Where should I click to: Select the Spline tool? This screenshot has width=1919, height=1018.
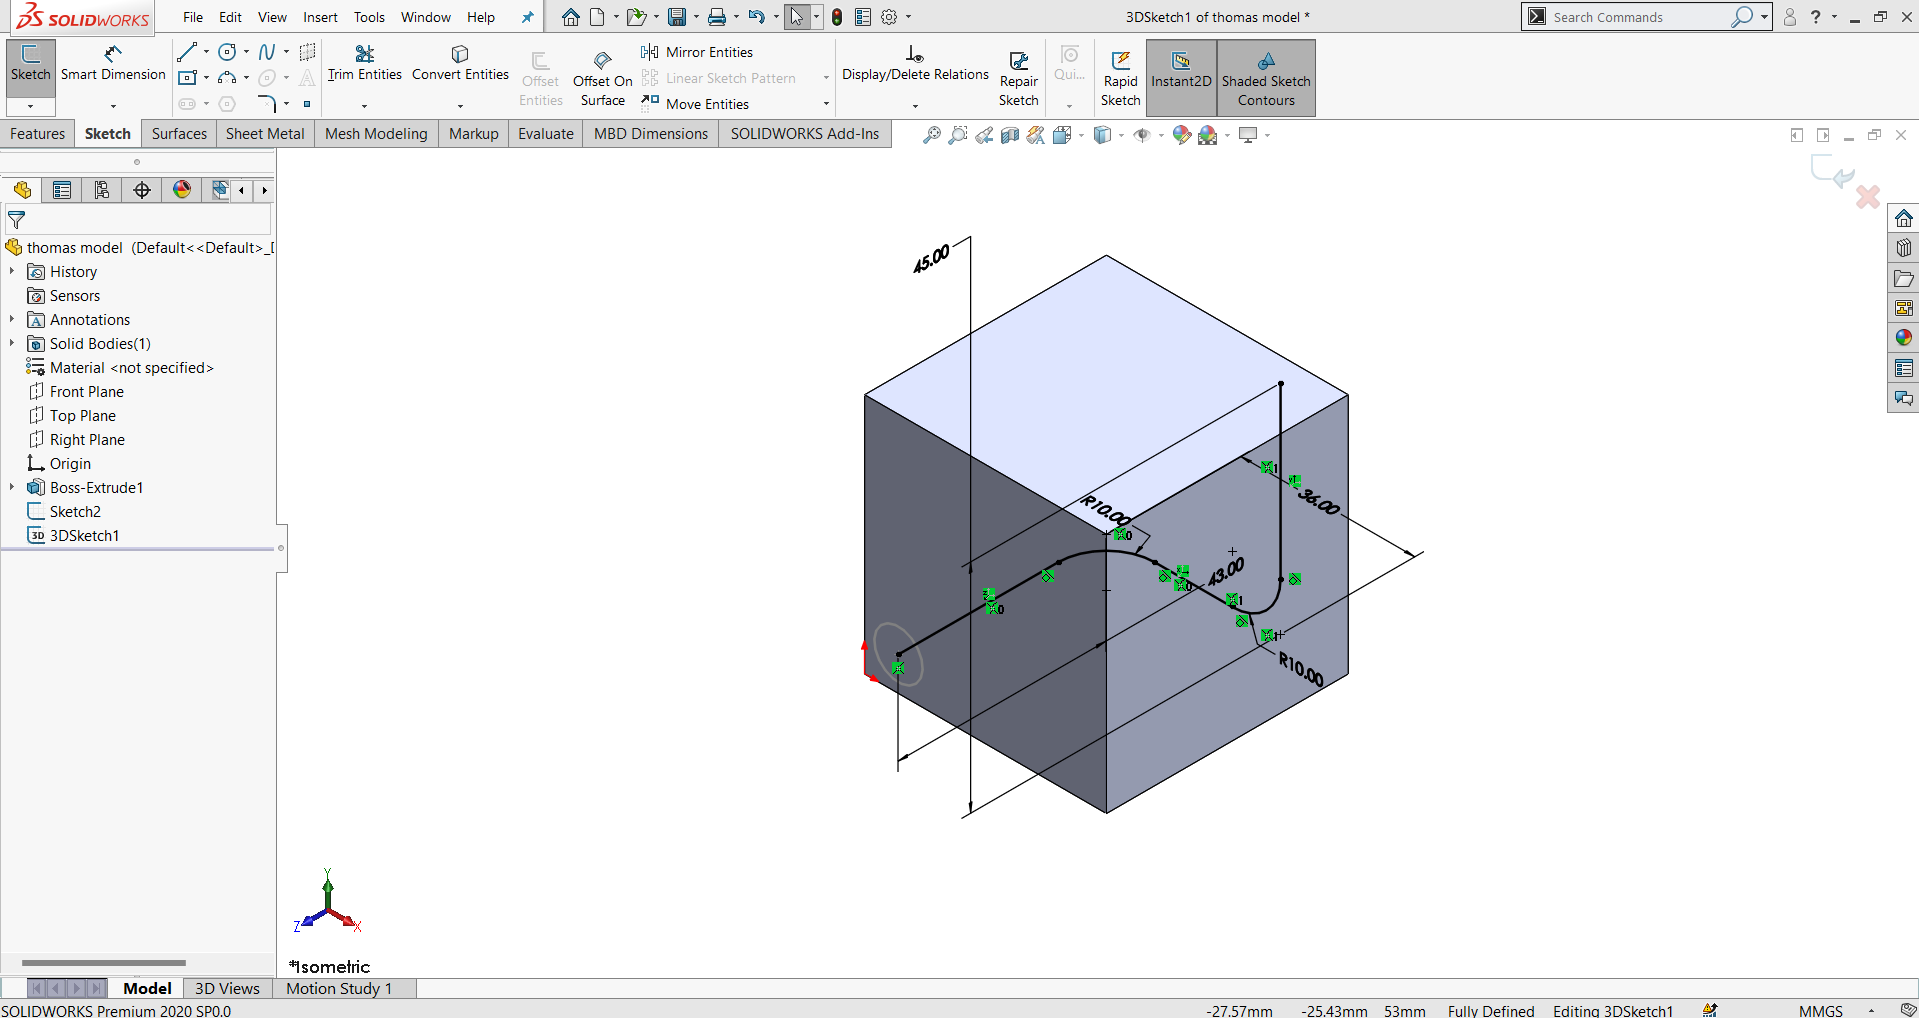click(267, 52)
